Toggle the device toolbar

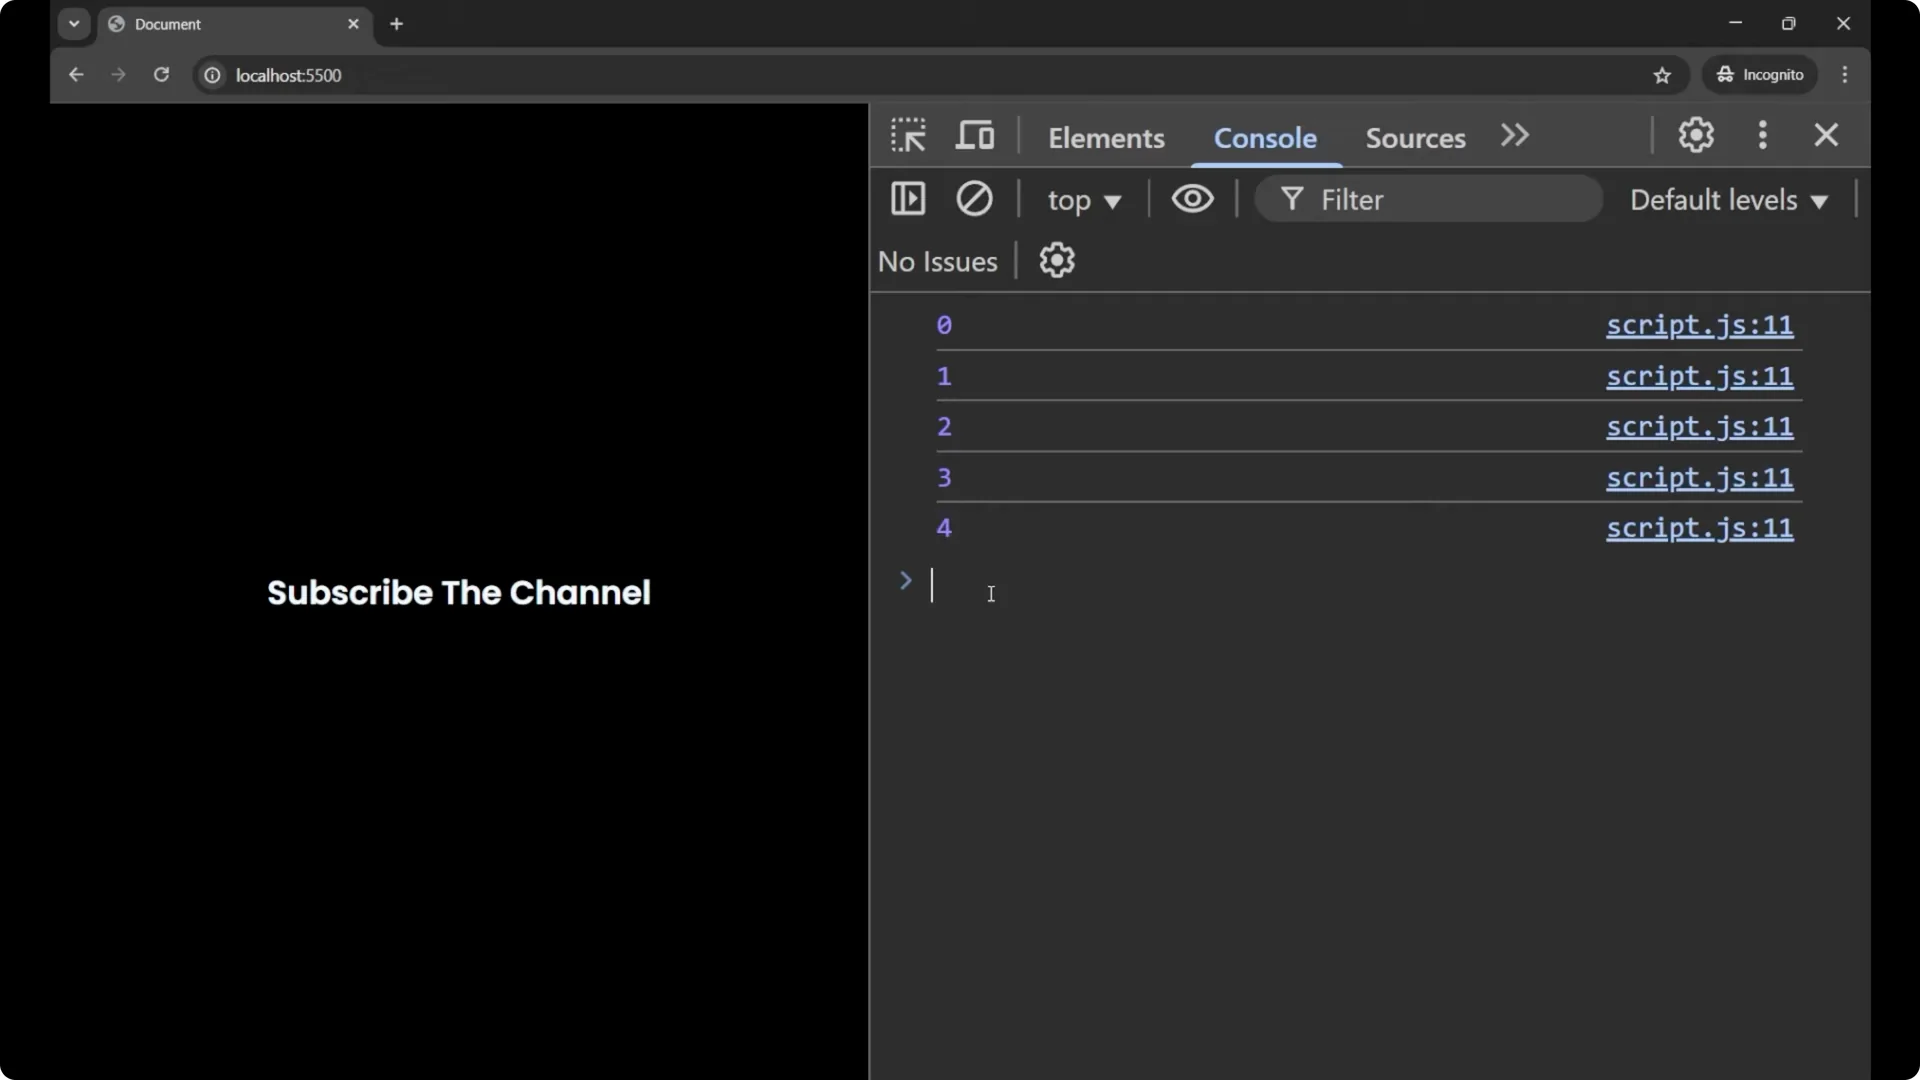(x=975, y=135)
